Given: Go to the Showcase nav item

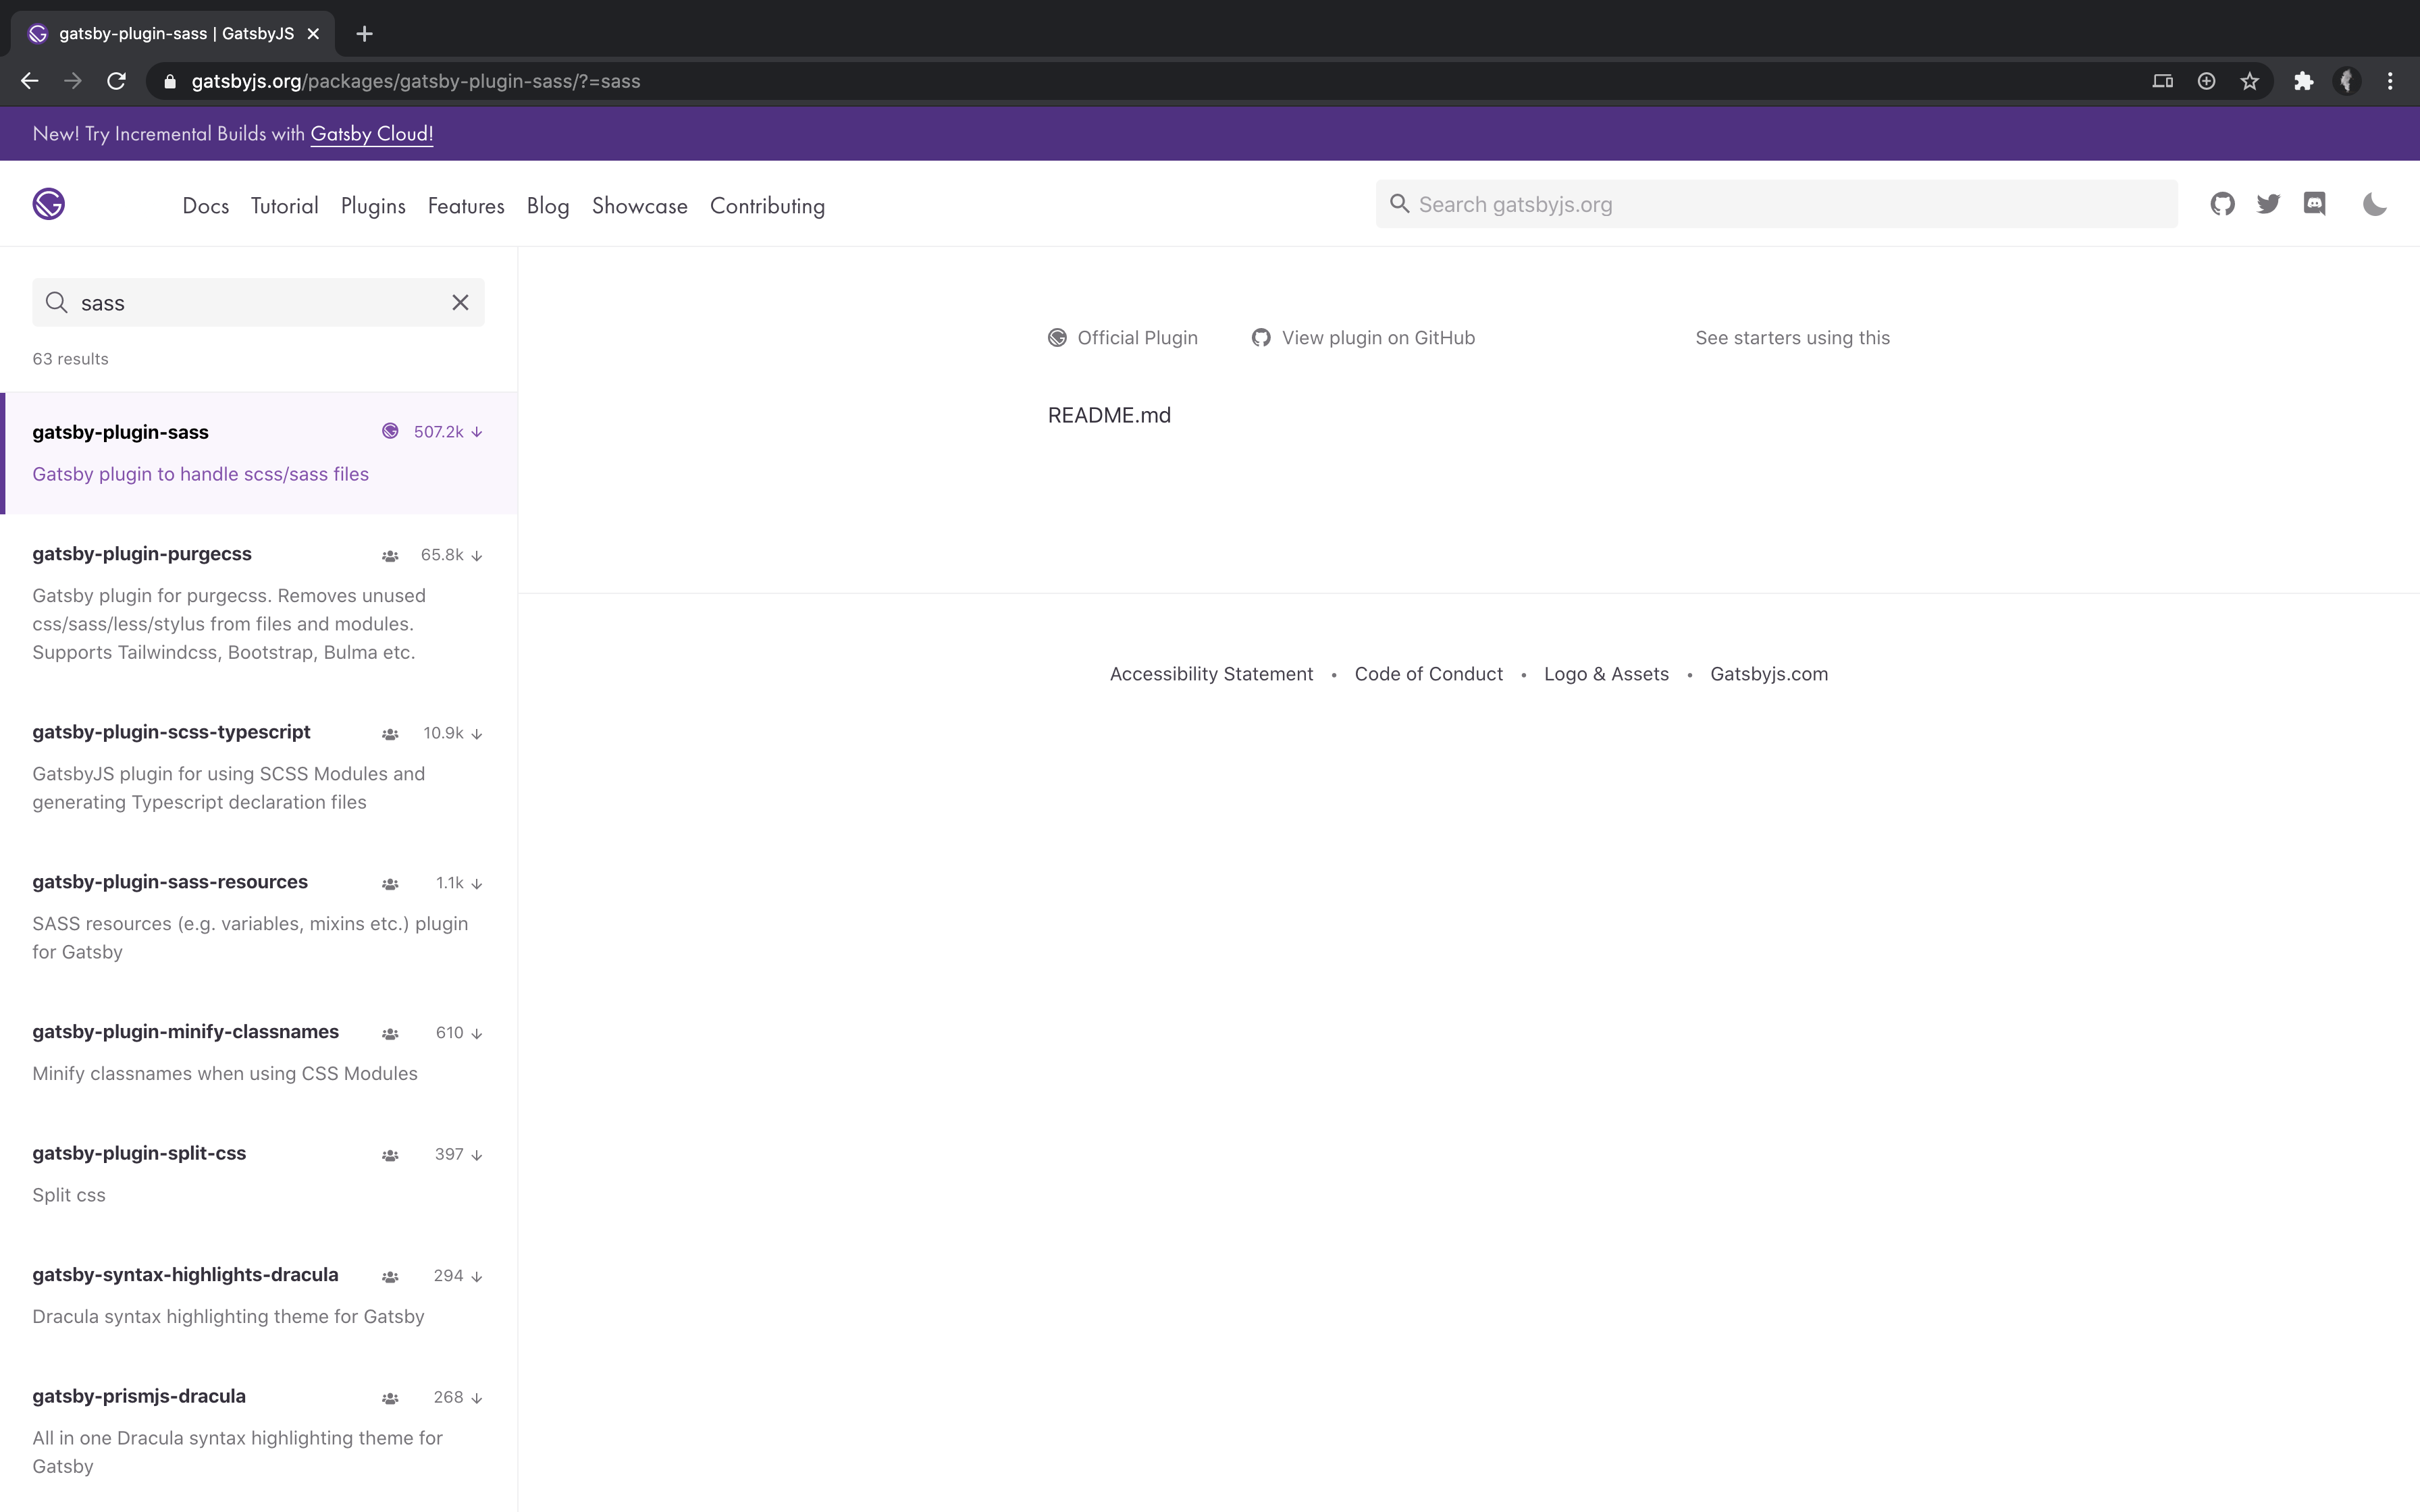Looking at the screenshot, I should coord(639,206).
